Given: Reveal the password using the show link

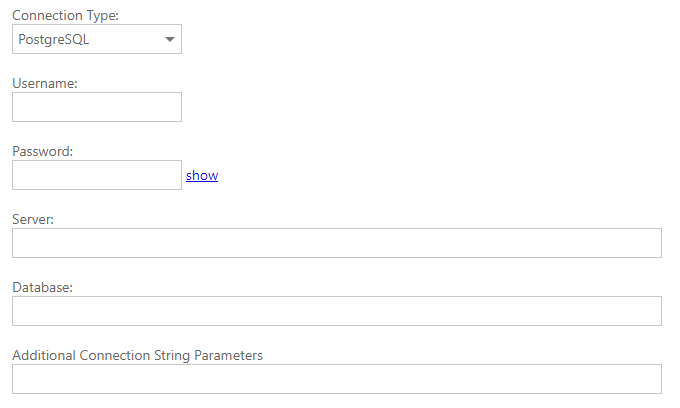Looking at the screenshot, I should coord(201,175).
